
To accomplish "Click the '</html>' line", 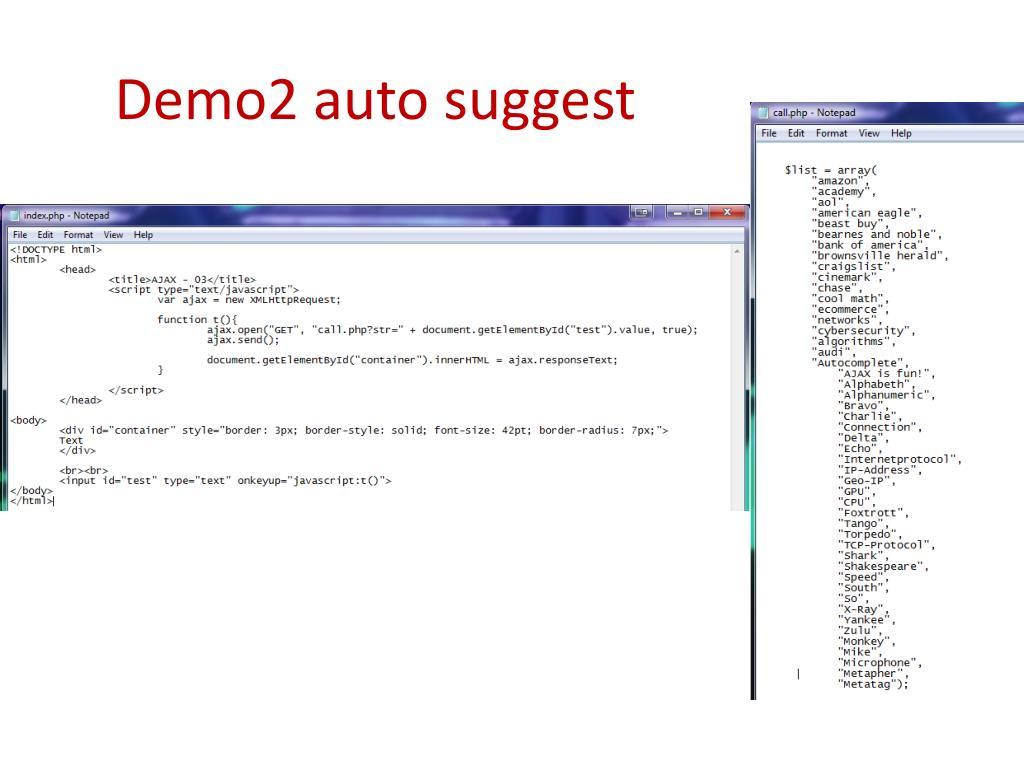I will (x=31, y=501).
